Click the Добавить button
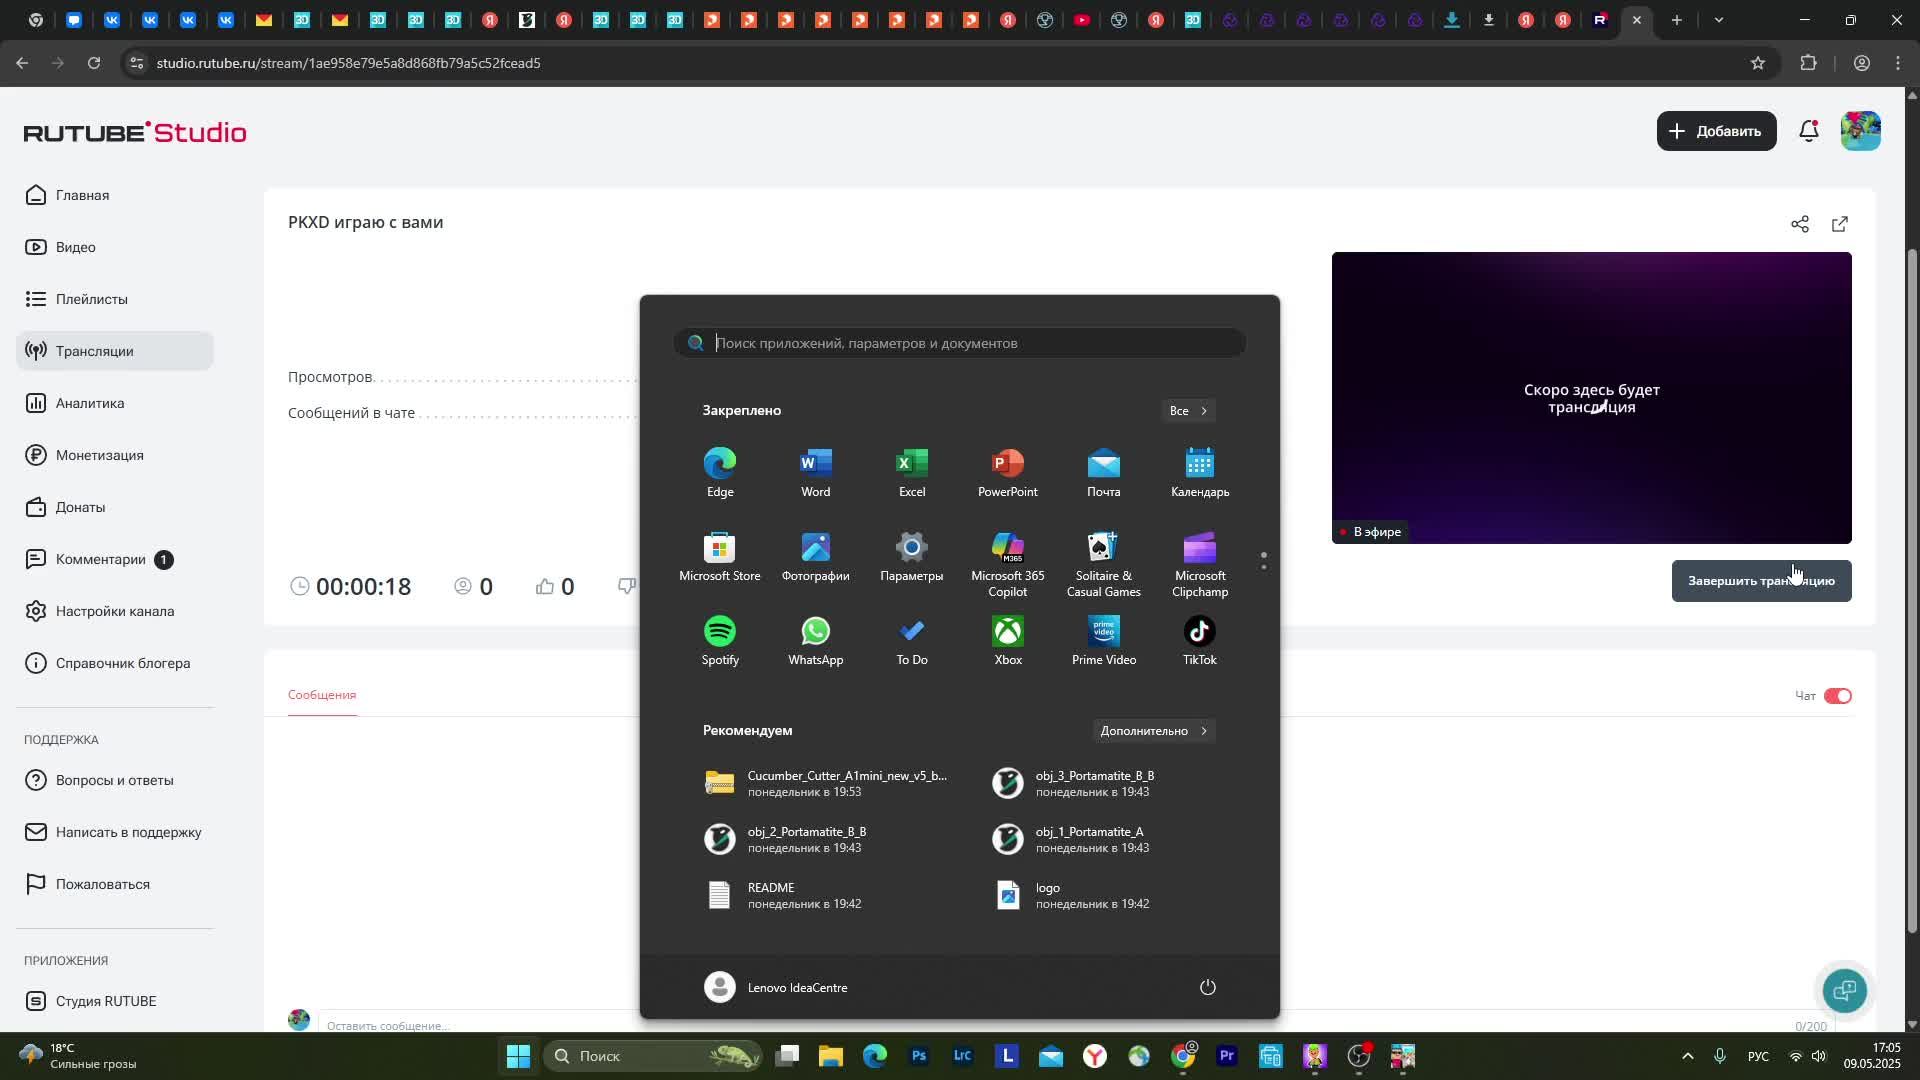 pyautogui.click(x=1716, y=131)
